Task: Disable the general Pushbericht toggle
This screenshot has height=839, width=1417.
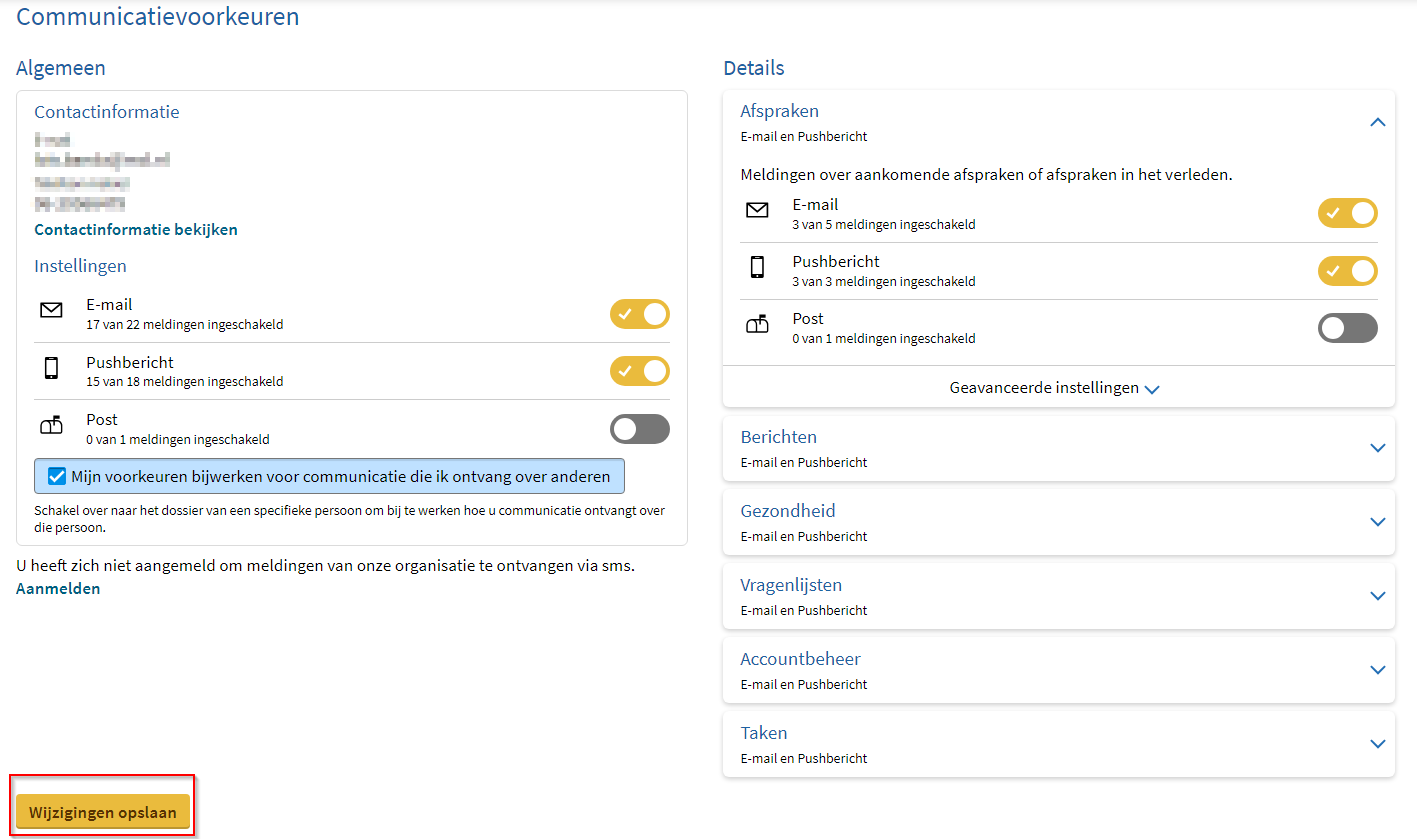Action: point(639,371)
